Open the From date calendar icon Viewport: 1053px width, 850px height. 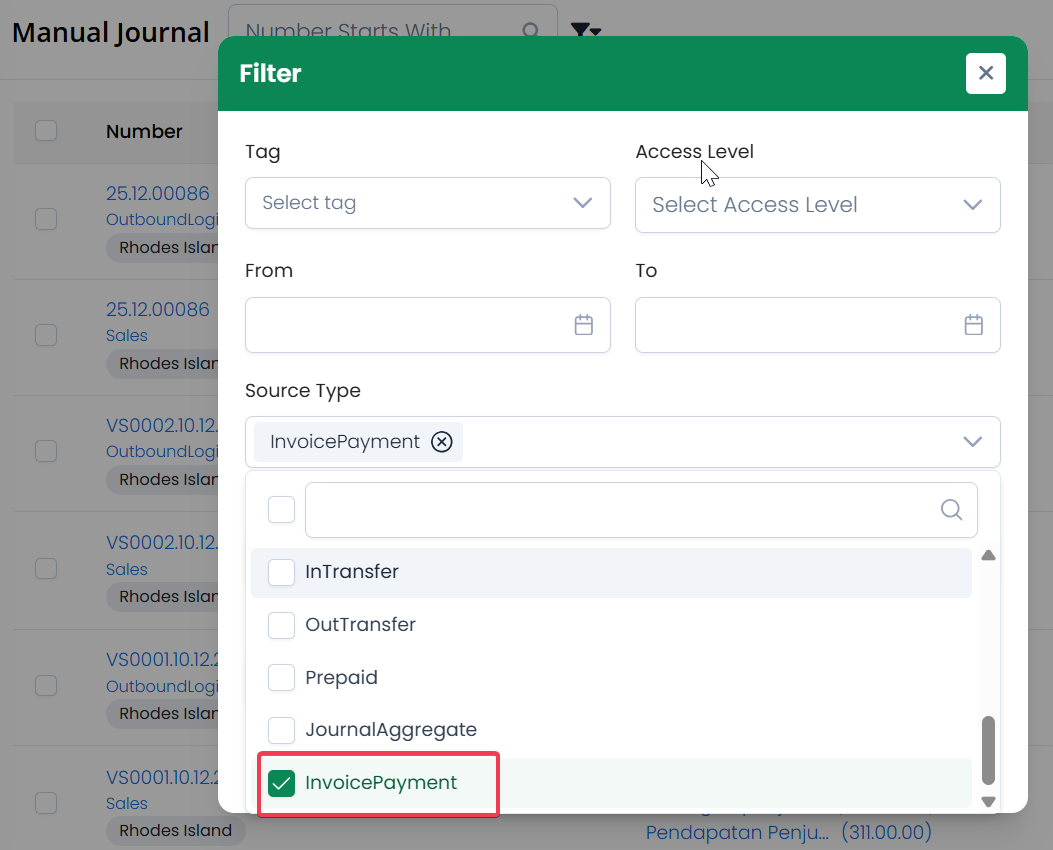(x=584, y=325)
